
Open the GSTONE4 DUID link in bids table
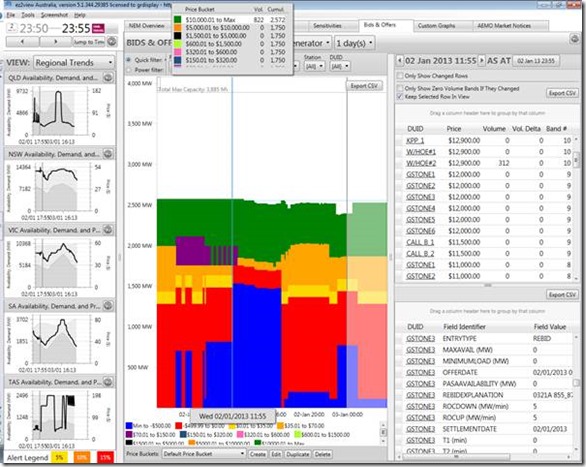point(421,208)
